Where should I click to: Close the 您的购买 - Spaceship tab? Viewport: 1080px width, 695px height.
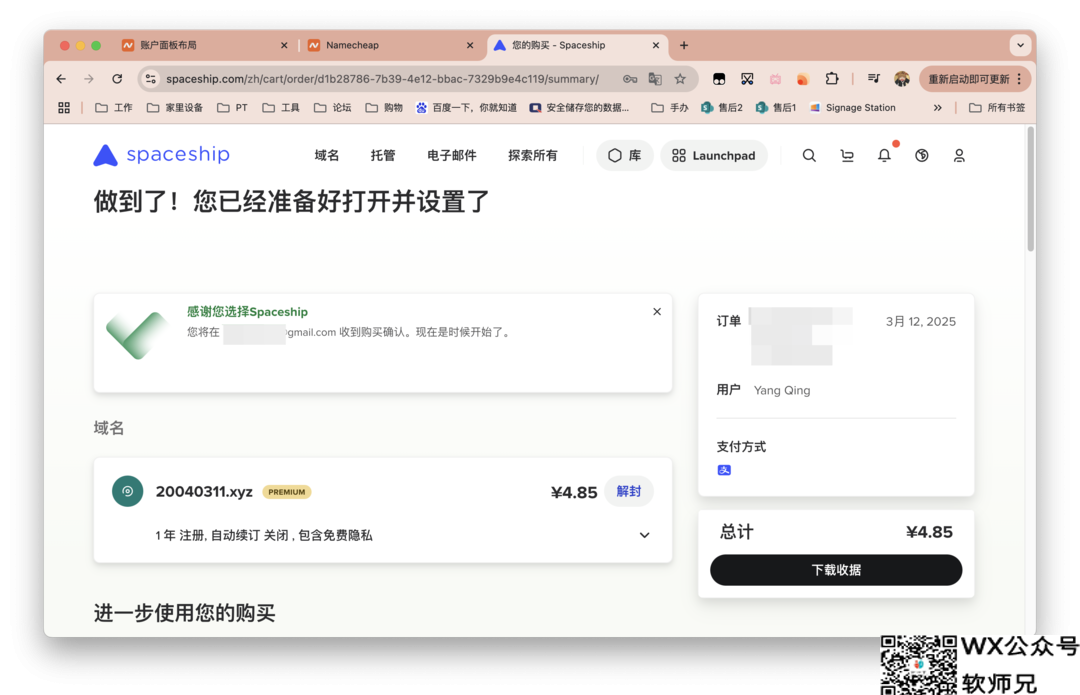coord(656,45)
